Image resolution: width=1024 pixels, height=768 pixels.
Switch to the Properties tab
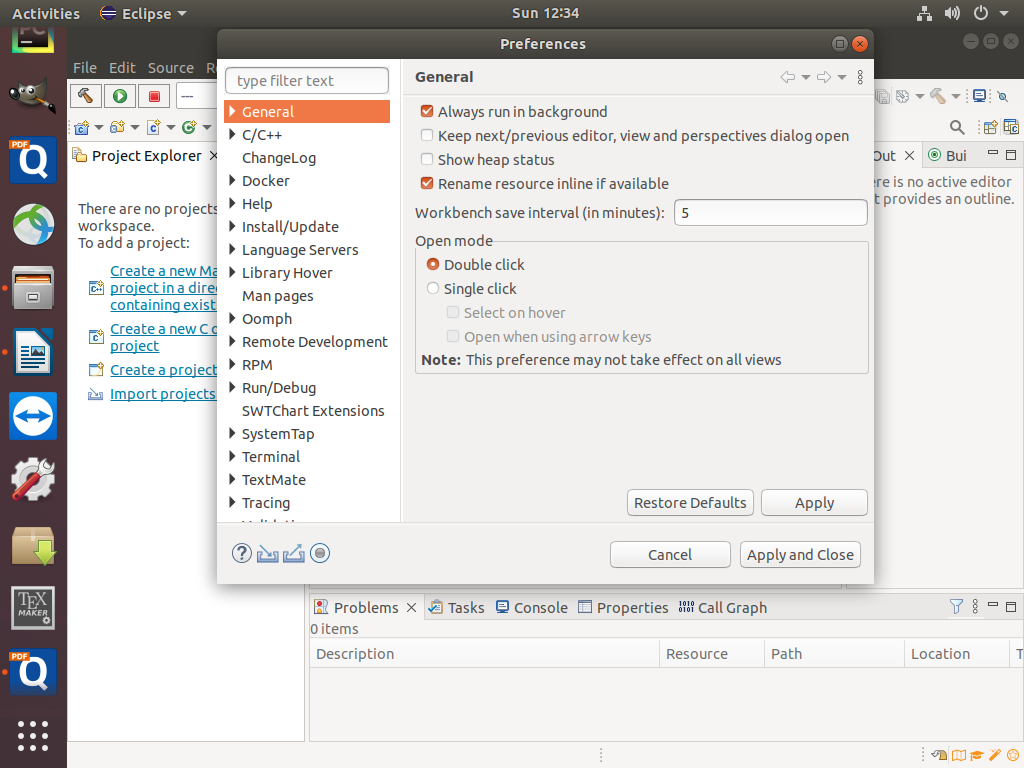(624, 607)
